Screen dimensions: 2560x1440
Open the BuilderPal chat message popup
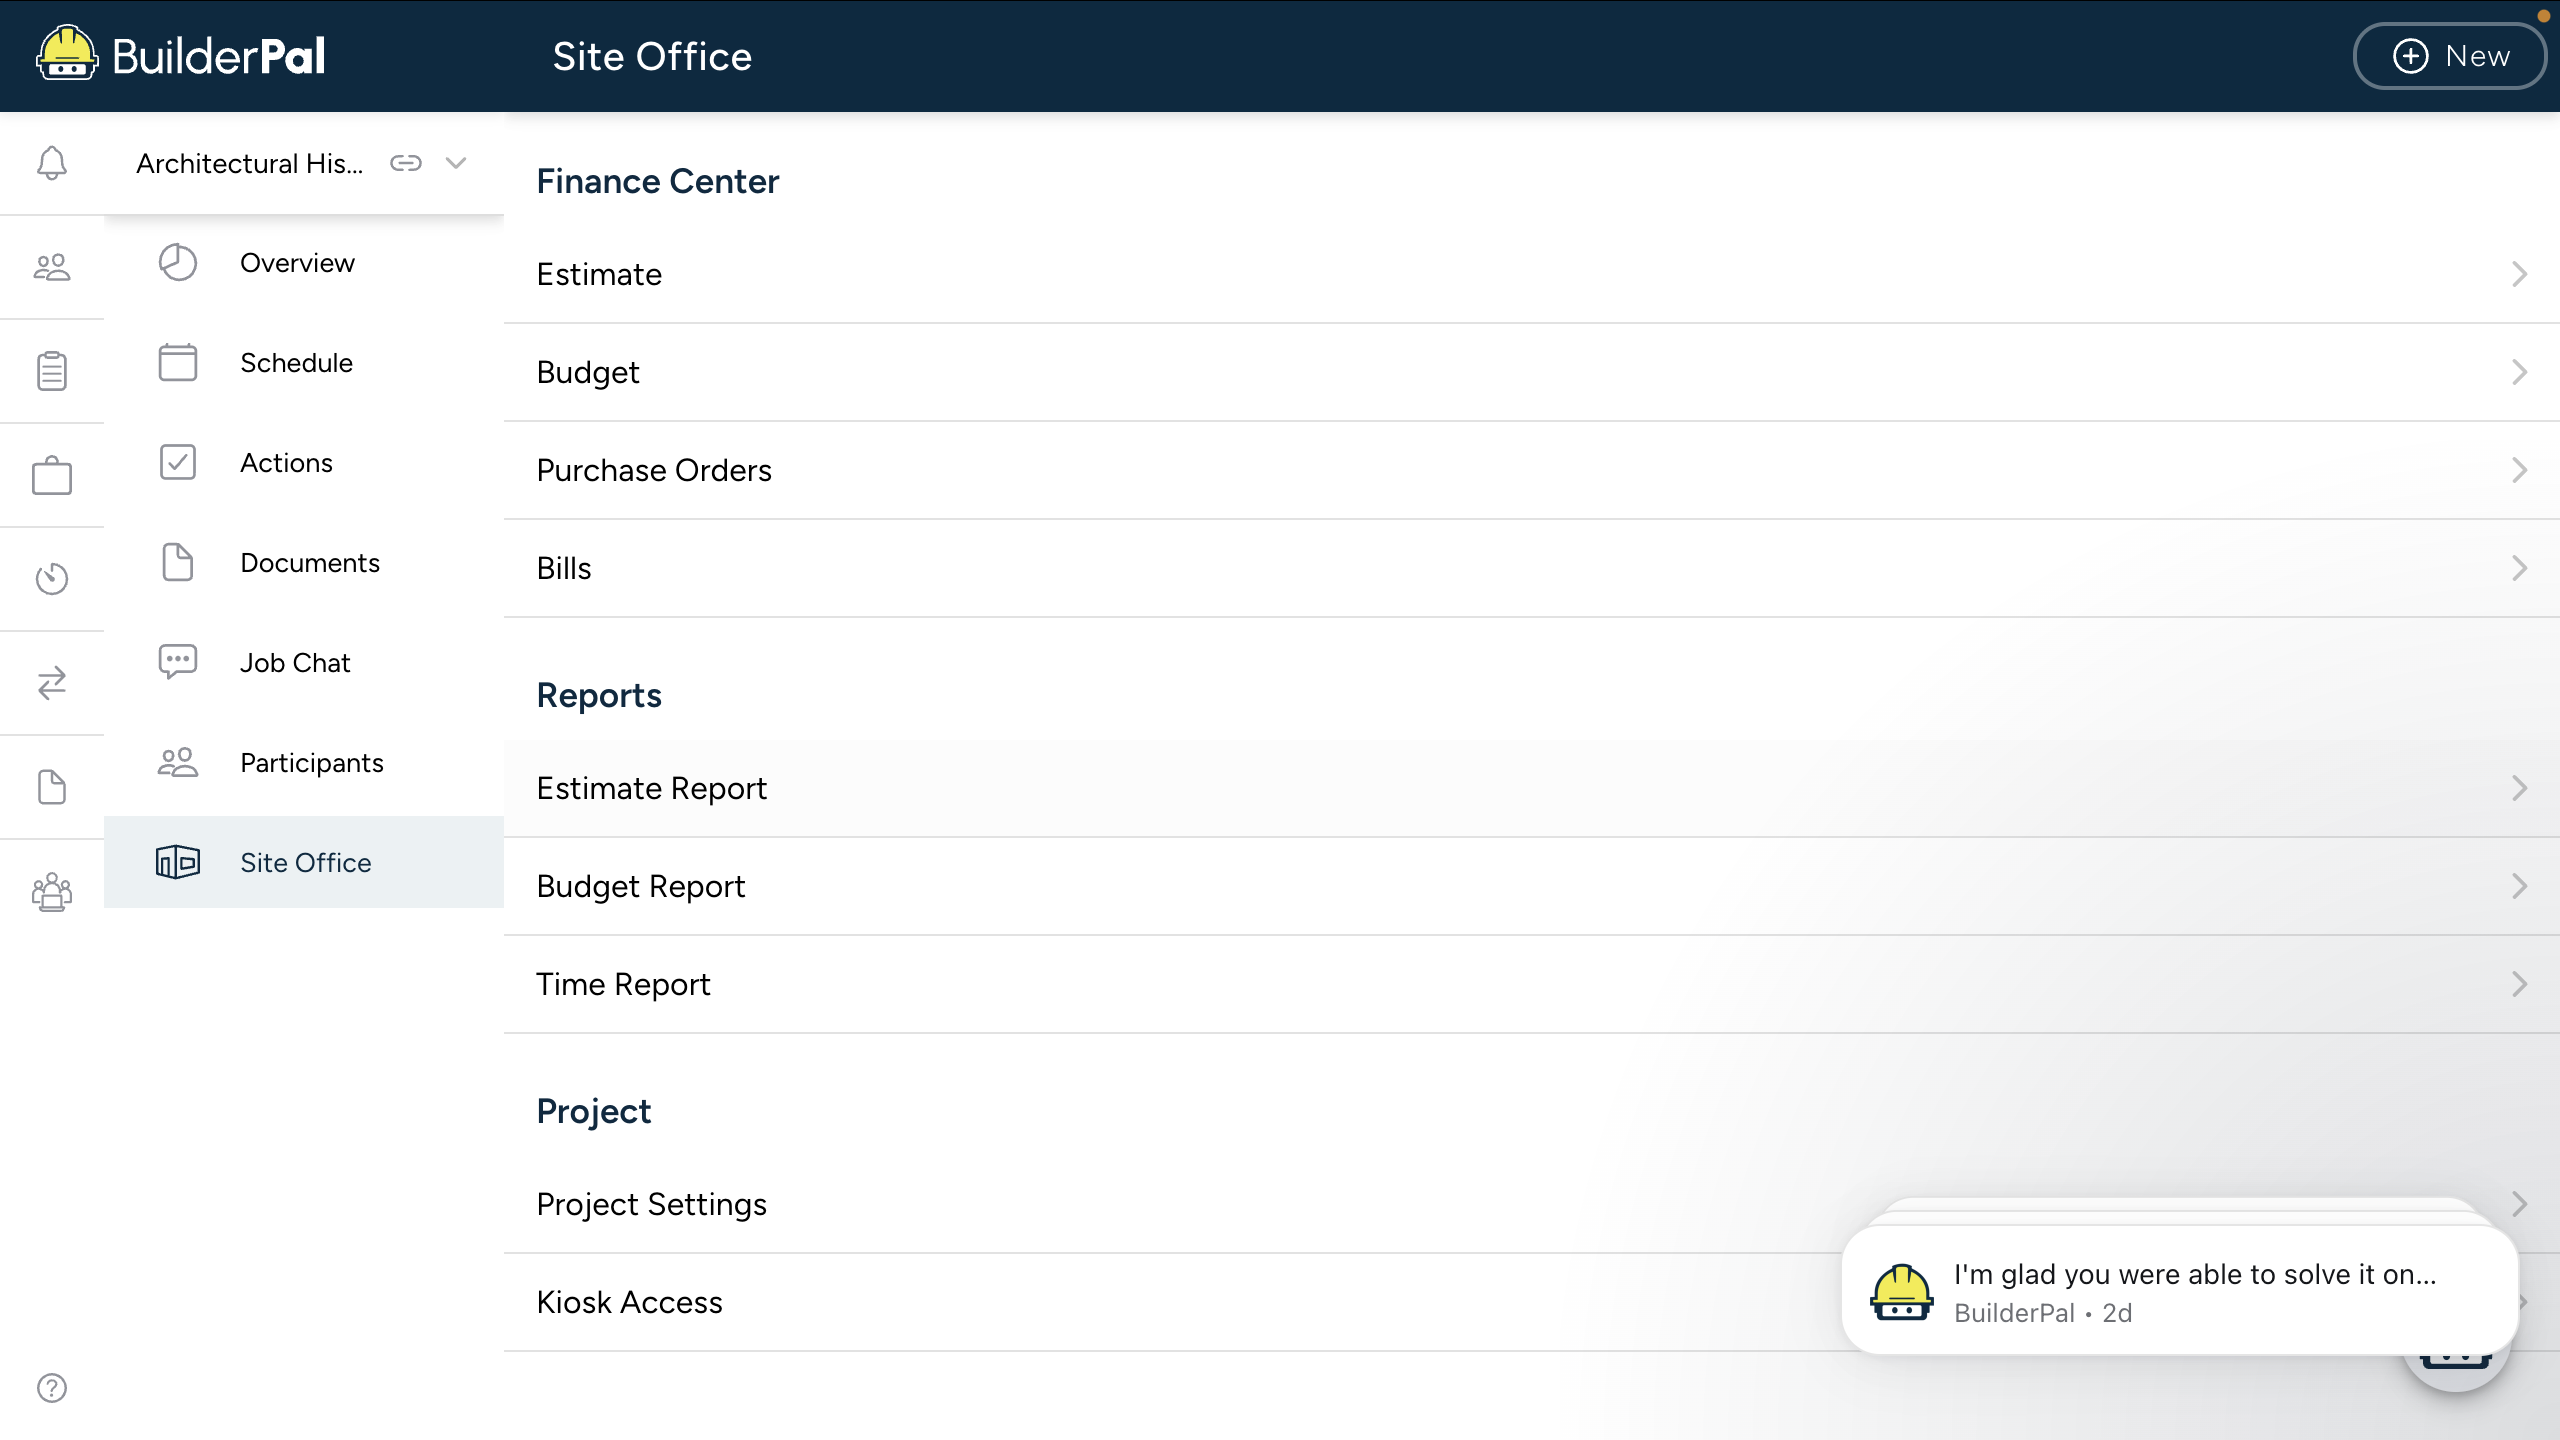2180,1291
